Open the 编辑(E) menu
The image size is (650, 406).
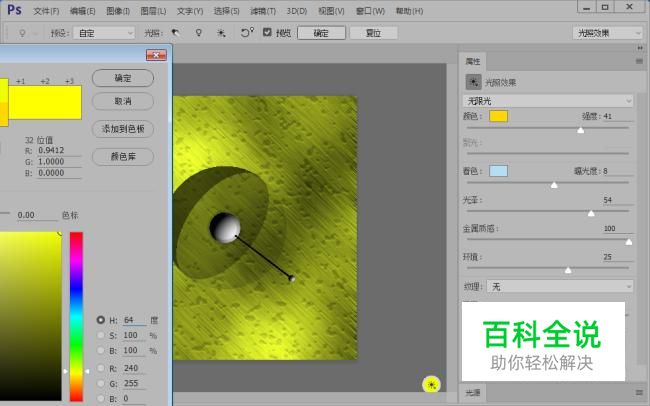click(82, 11)
